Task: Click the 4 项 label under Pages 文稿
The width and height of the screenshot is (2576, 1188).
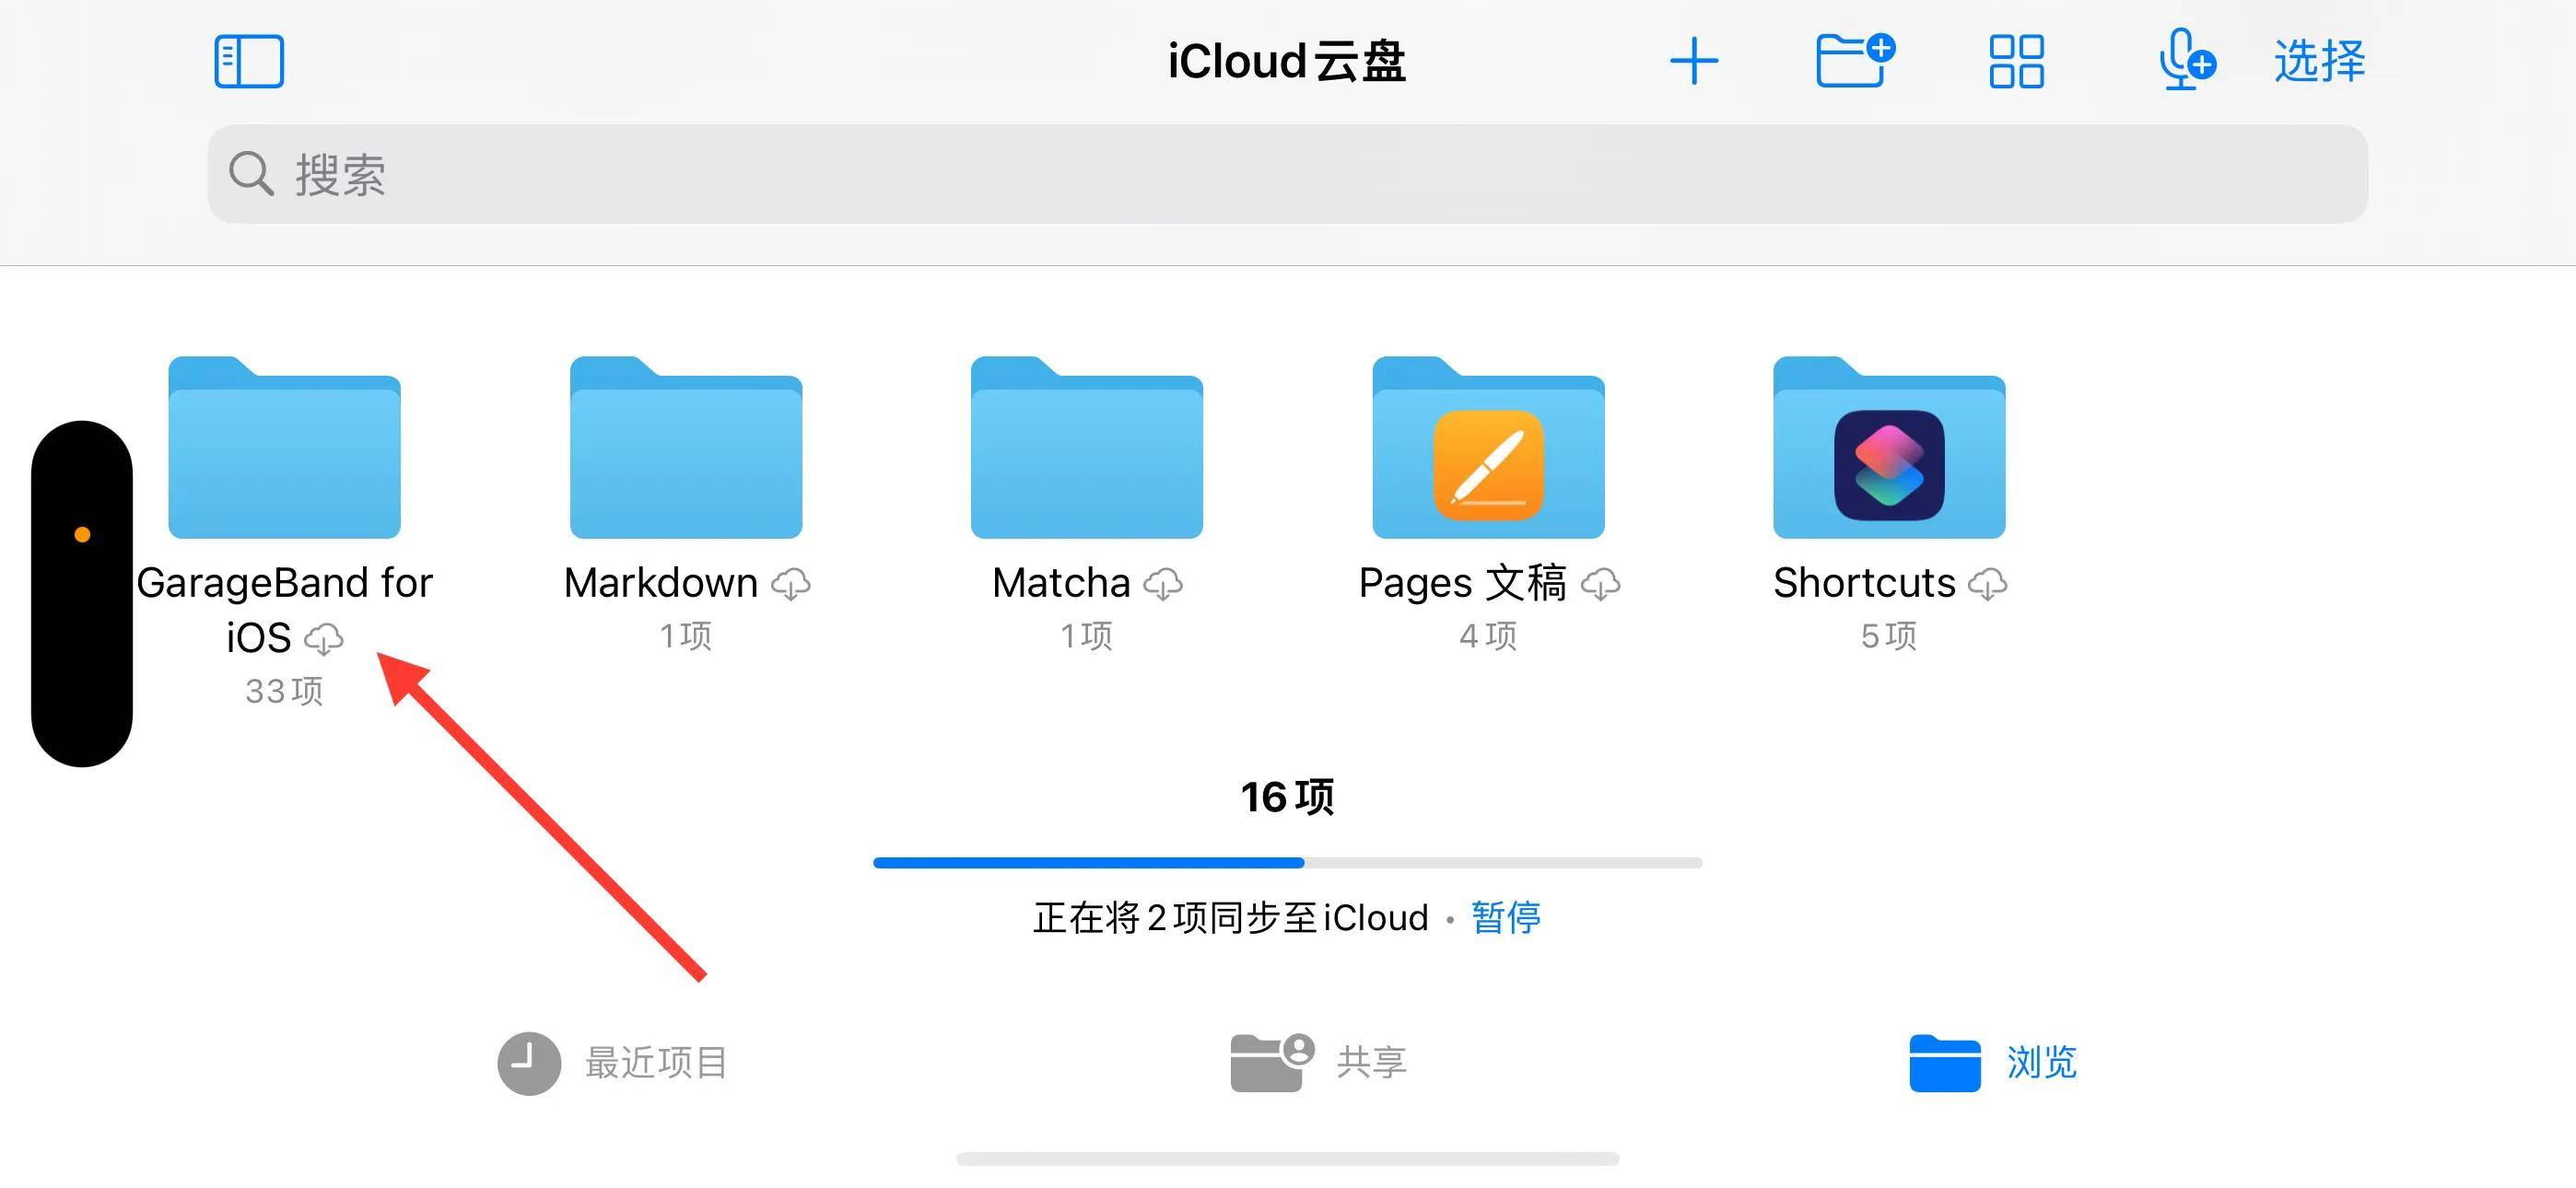Action: coord(1488,636)
